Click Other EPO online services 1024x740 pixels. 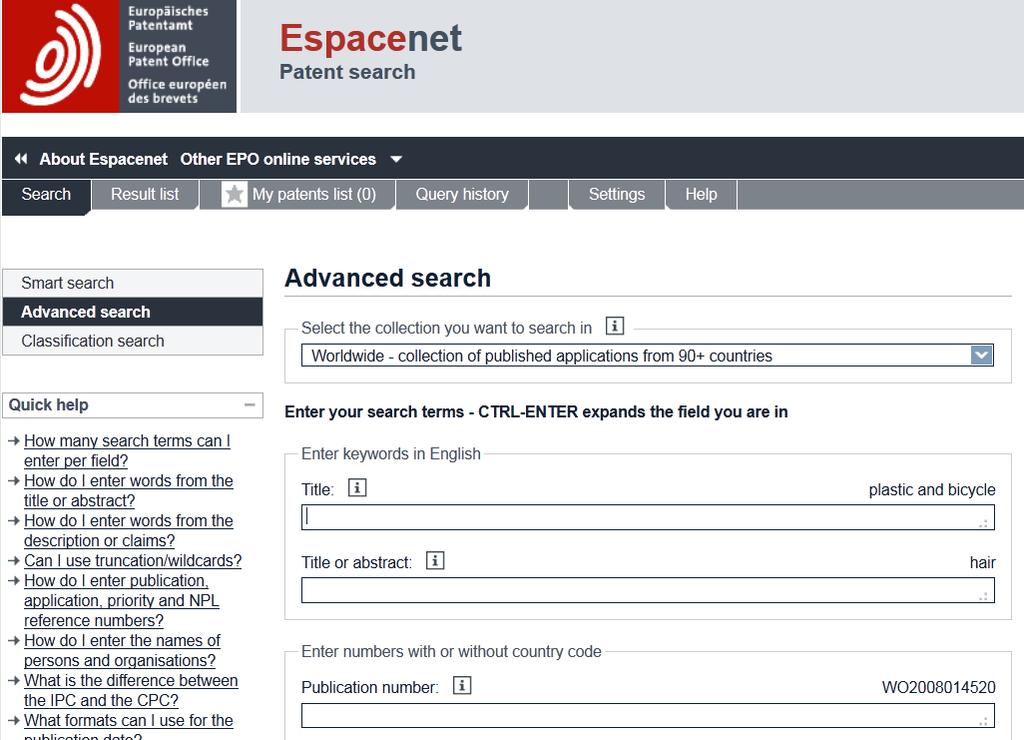278,159
